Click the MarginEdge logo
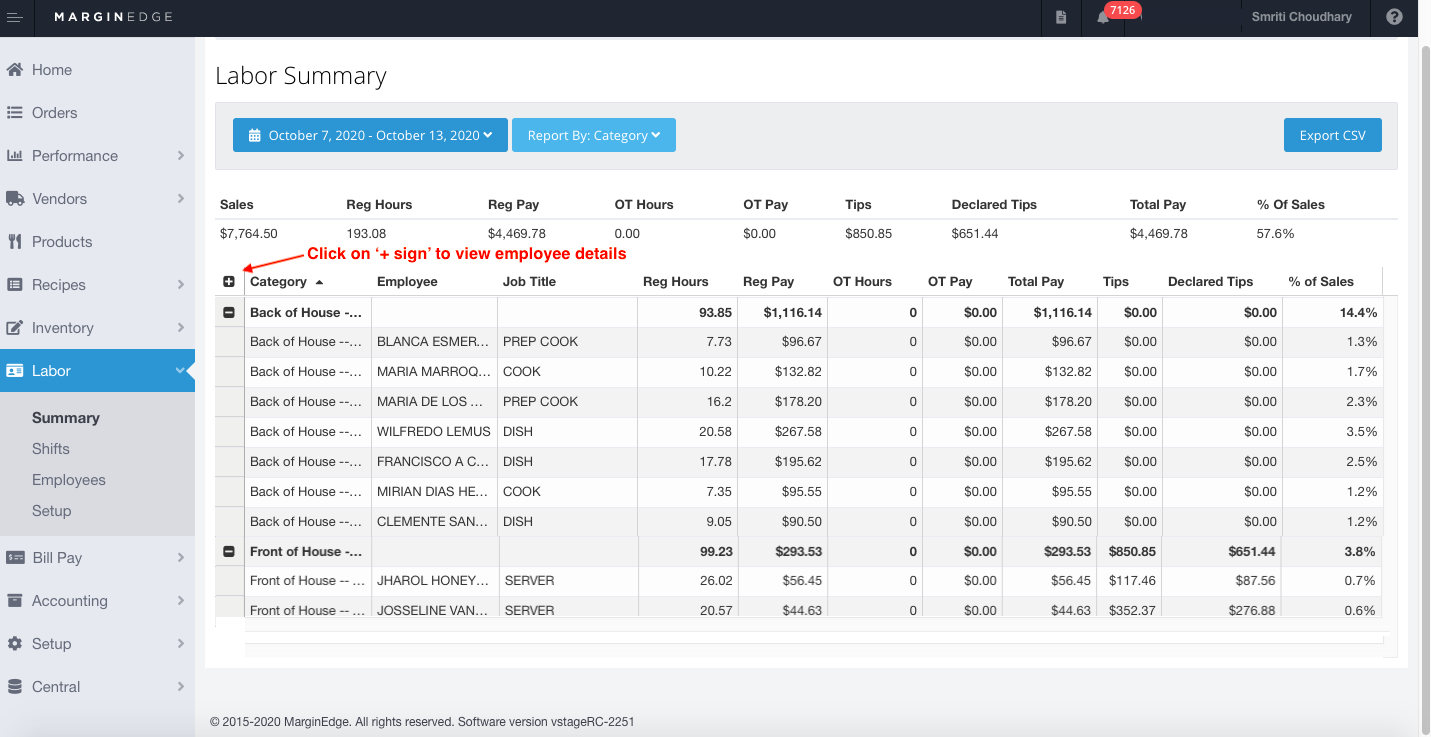1431x737 pixels. (114, 17)
